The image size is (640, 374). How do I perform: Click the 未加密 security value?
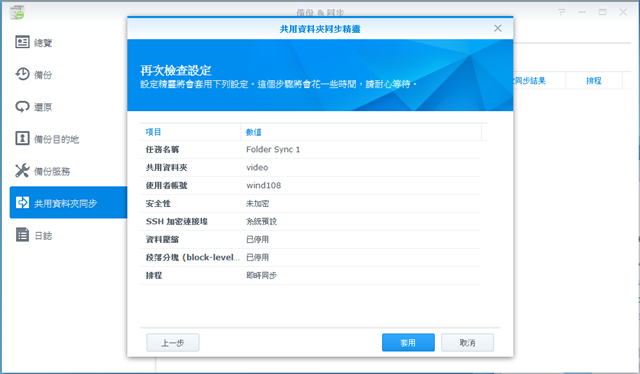[x=257, y=203]
